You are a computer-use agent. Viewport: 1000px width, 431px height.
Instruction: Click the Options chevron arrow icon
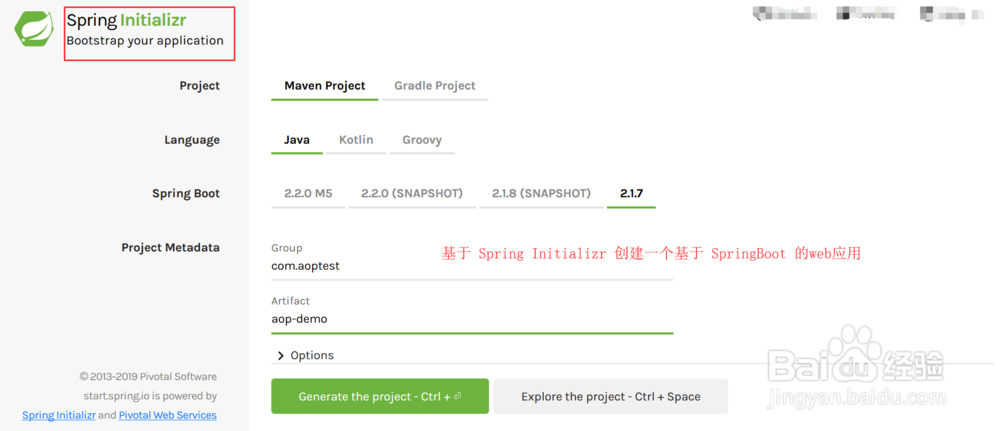[281, 356]
